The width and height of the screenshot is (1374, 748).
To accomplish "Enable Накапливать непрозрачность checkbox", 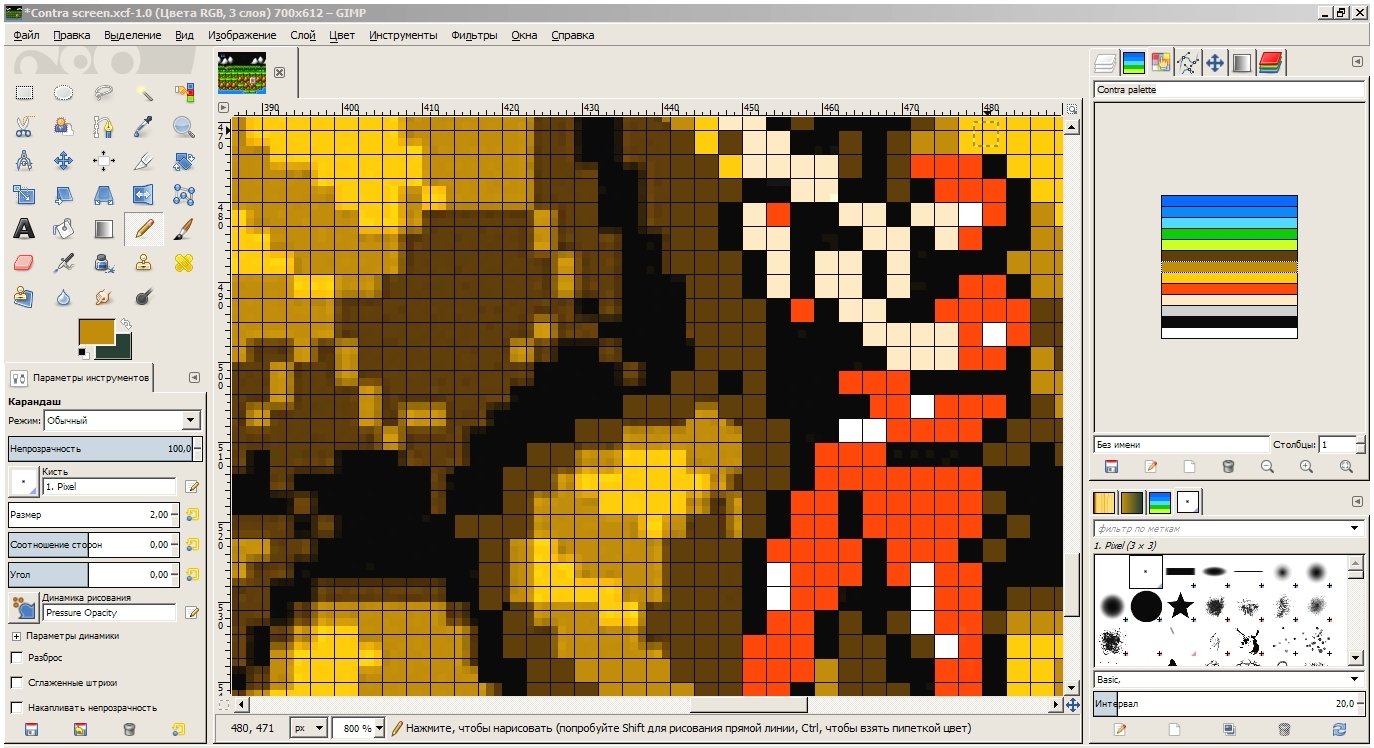I will (x=16, y=708).
